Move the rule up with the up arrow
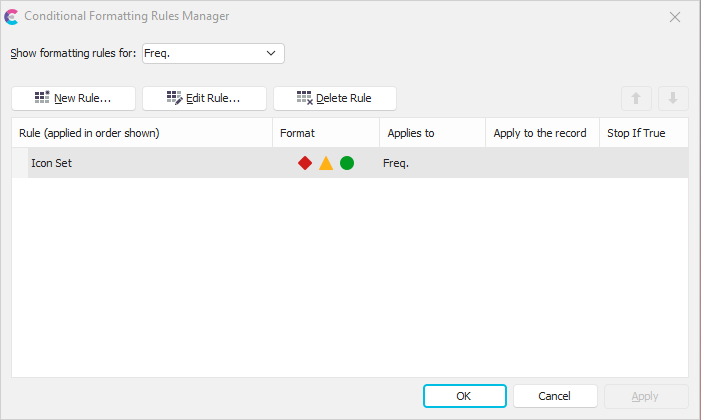Screen dimensions: 701x420 (636, 98)
